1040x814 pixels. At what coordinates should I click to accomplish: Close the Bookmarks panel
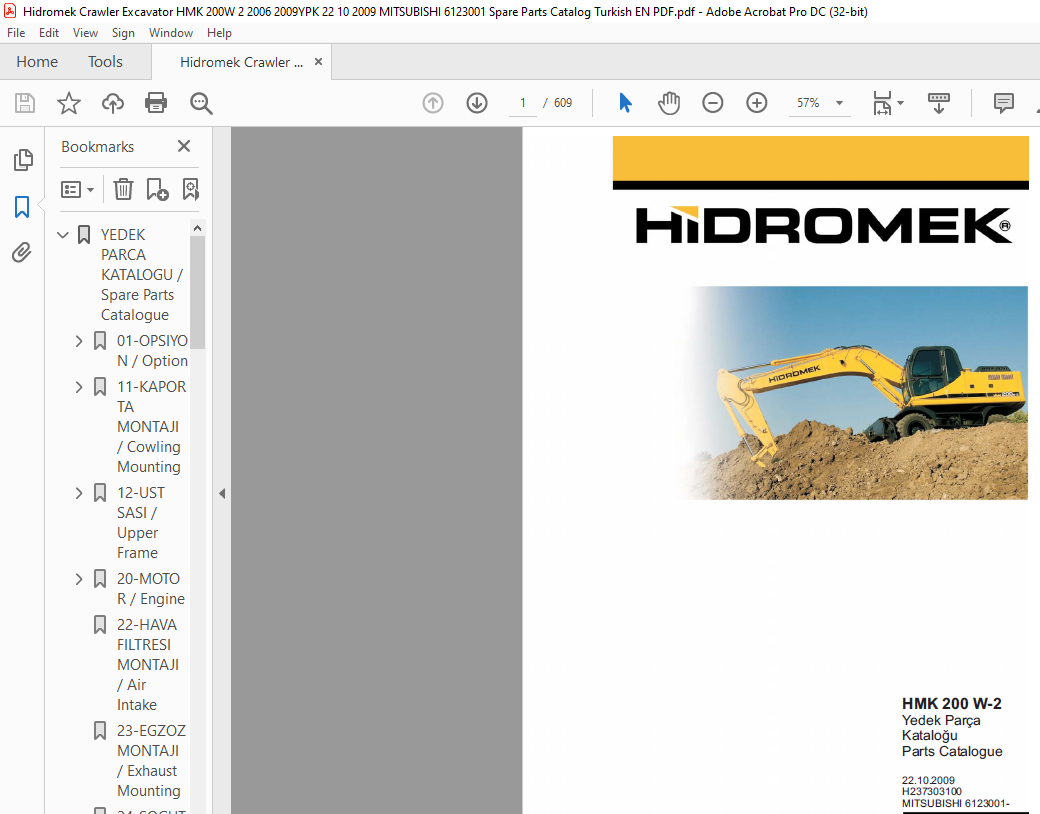coord(184,146)
